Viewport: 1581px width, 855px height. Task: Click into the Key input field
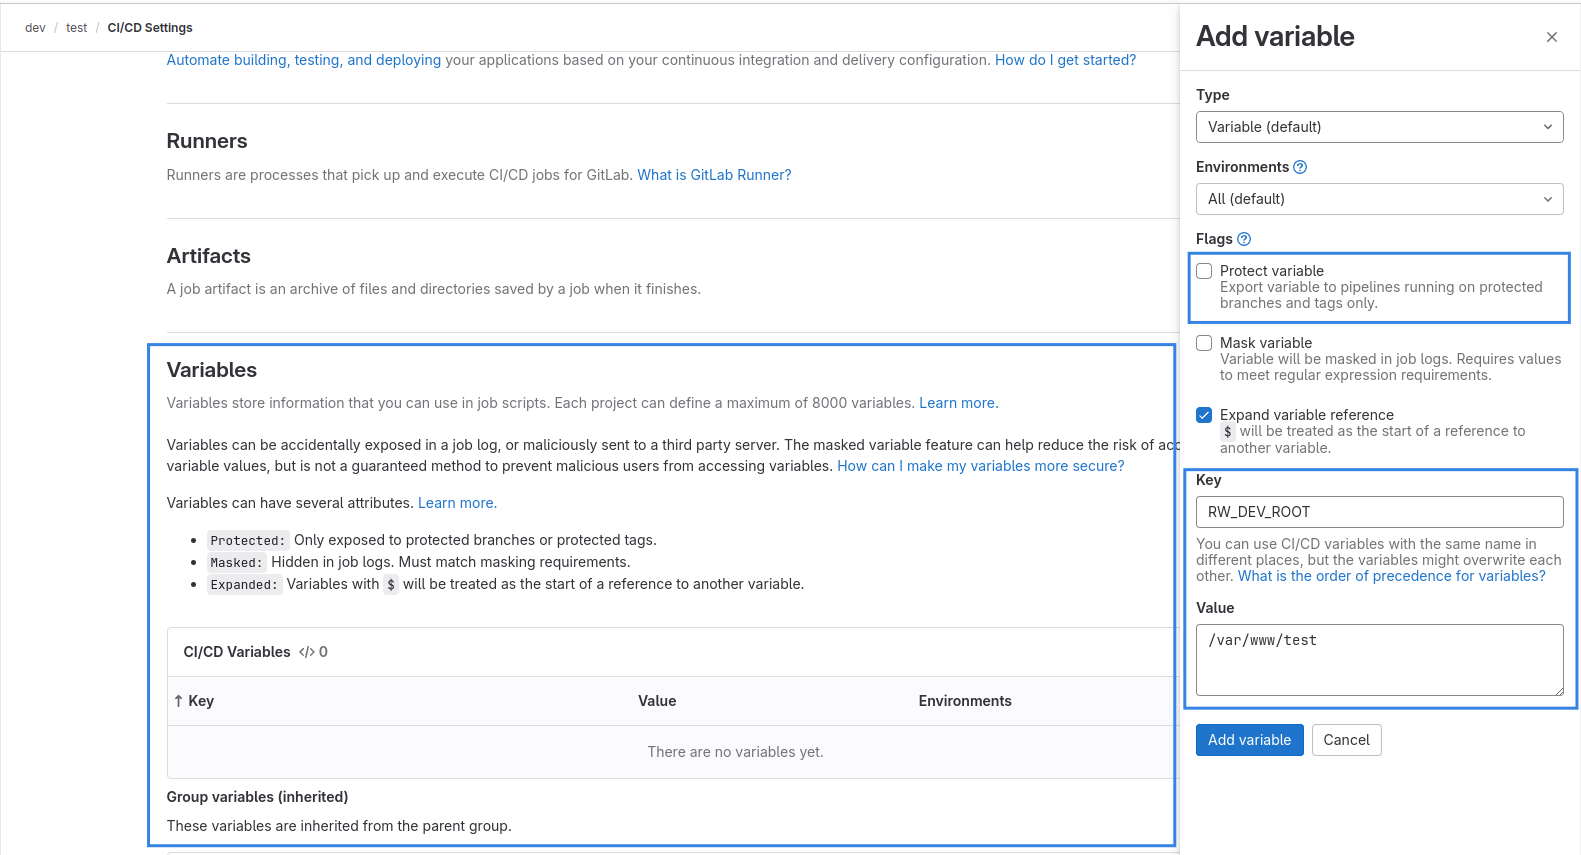point(1379,512)
